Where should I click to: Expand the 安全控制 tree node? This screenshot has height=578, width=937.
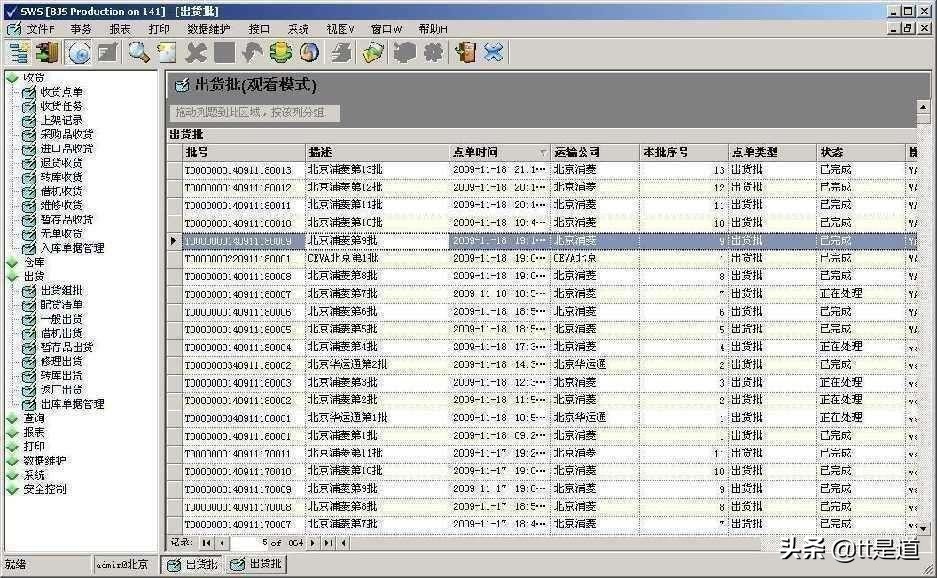pyautogui.click(x=12, y=490)
